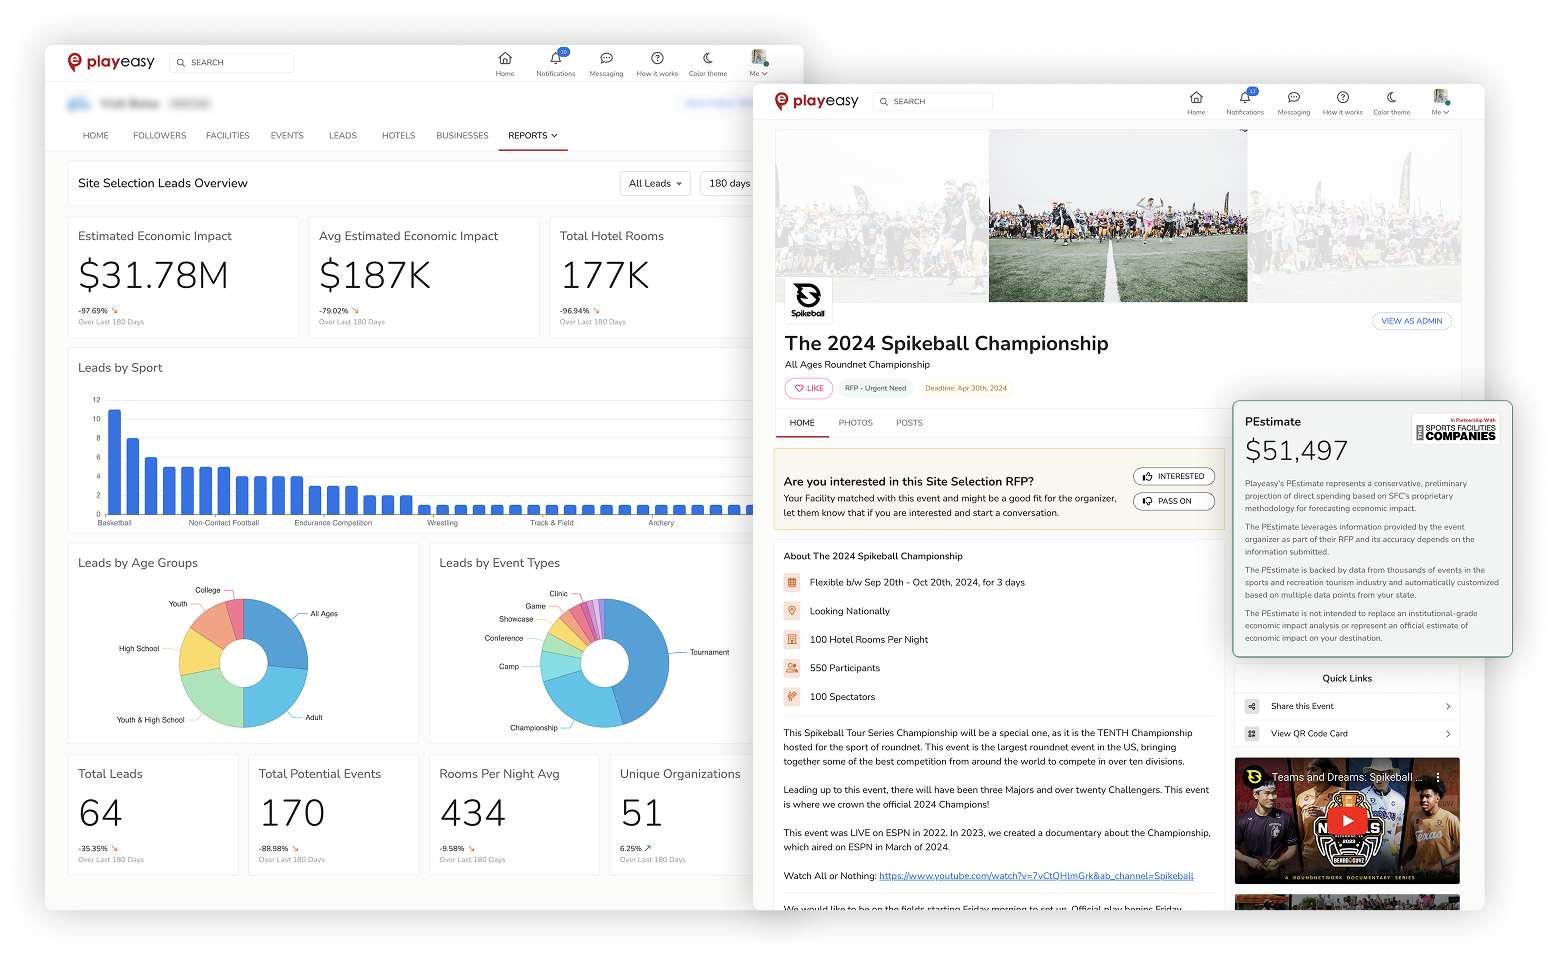Click the Share this Event share icon
This screenshot has width=1558, height=956.
click(x=1252, y=706)
